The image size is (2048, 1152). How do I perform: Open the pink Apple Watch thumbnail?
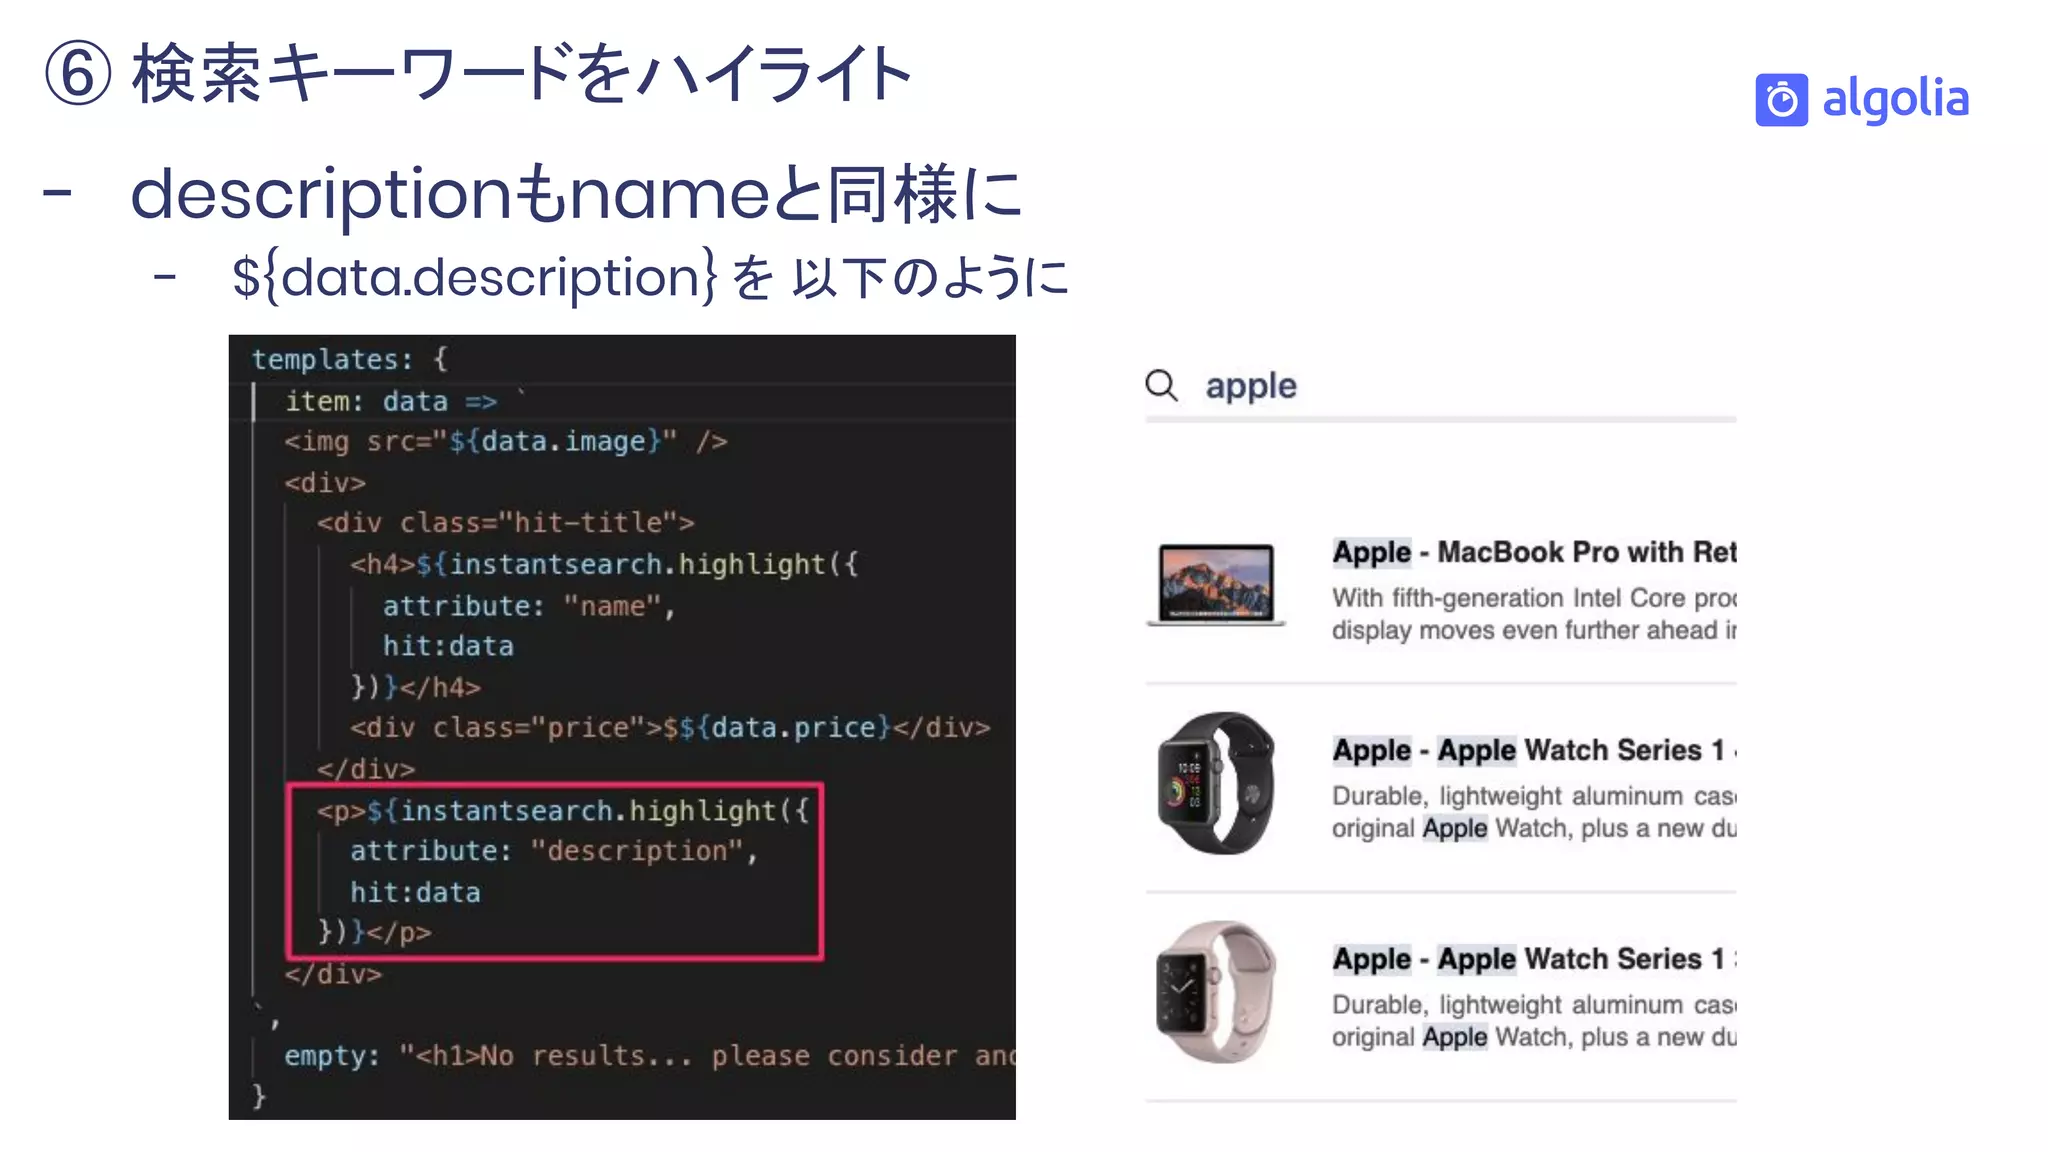click(1216, 992)
